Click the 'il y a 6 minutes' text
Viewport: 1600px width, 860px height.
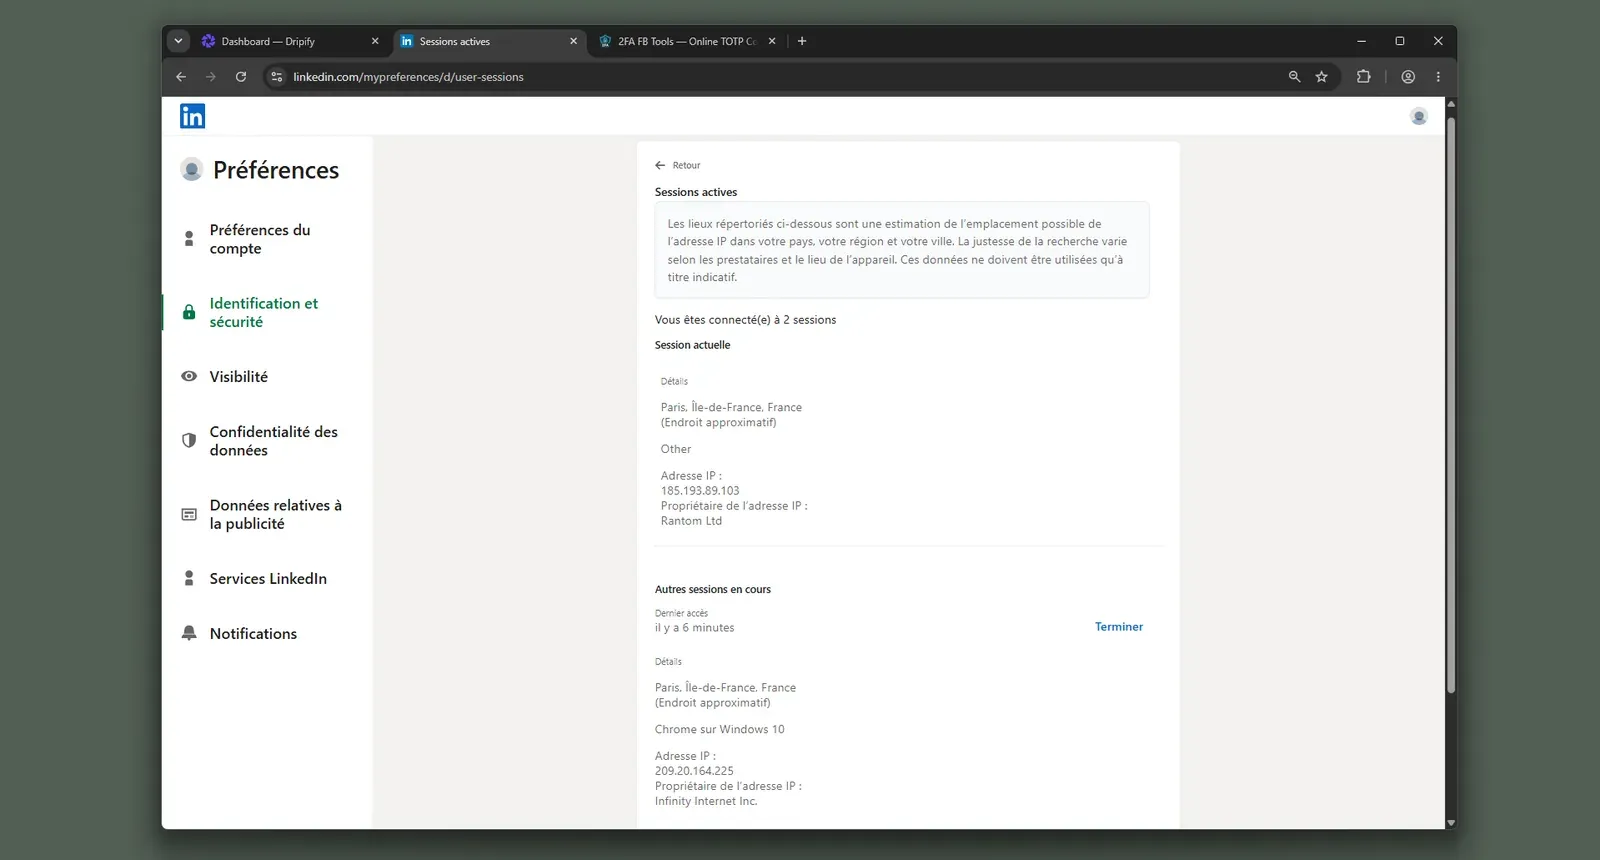694,628
